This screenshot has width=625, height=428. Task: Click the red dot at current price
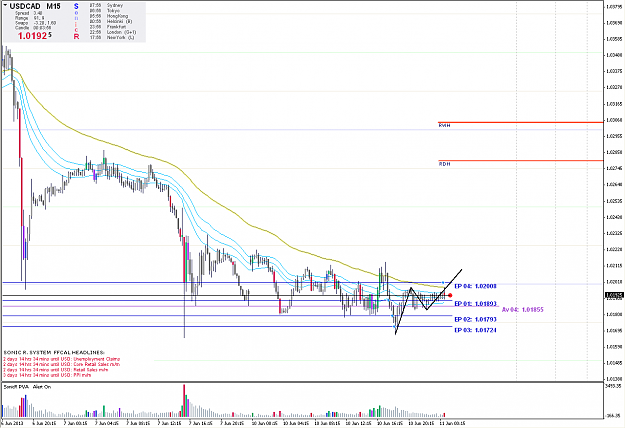tap(450, 295)
